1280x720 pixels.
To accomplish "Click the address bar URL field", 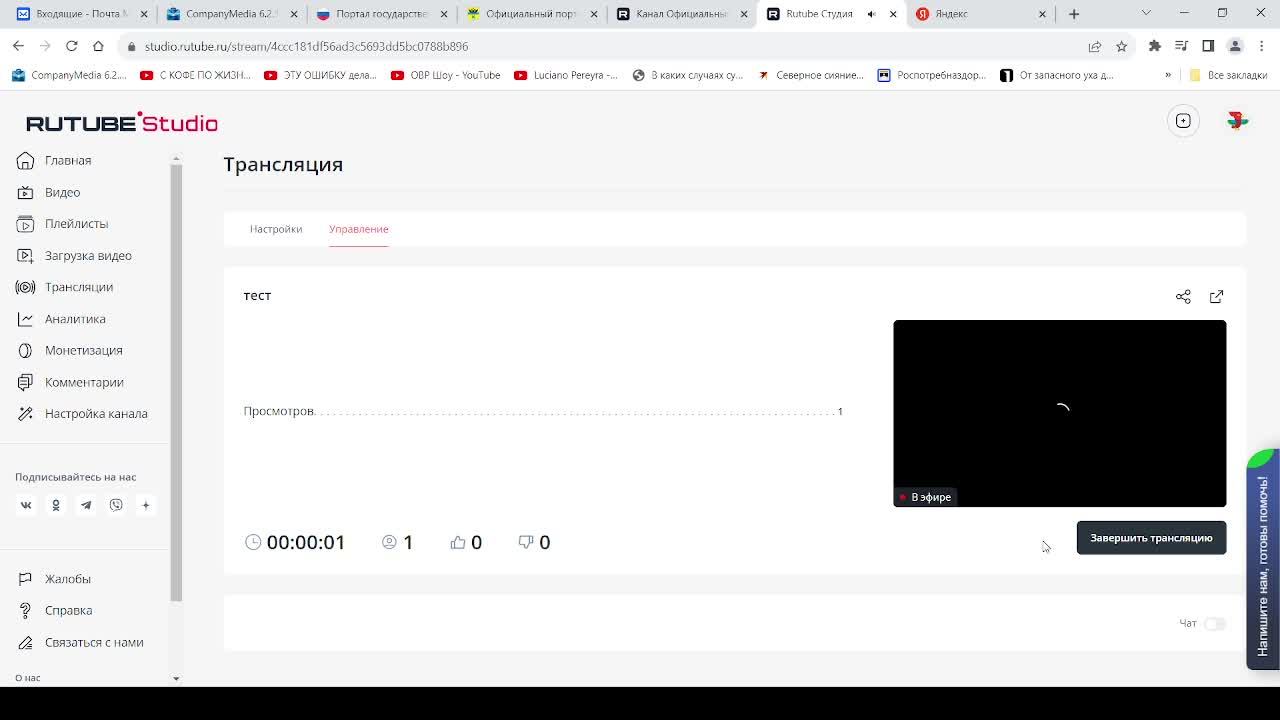I will click(600, 46).
